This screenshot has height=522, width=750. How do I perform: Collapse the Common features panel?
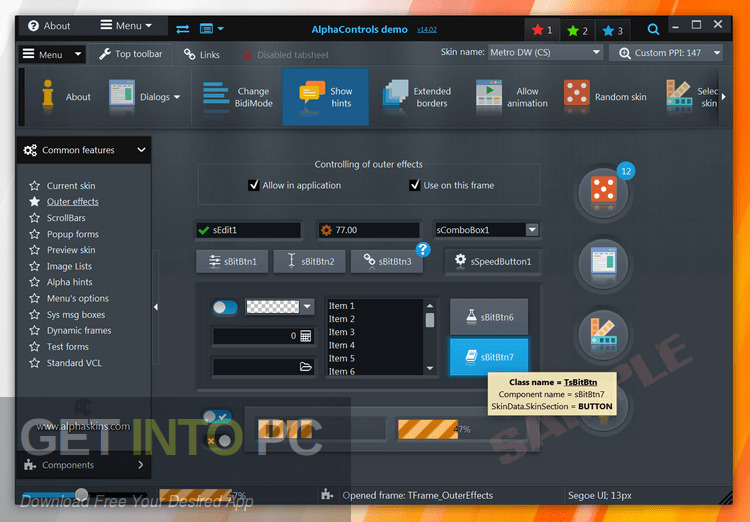[x=141, y=150]
